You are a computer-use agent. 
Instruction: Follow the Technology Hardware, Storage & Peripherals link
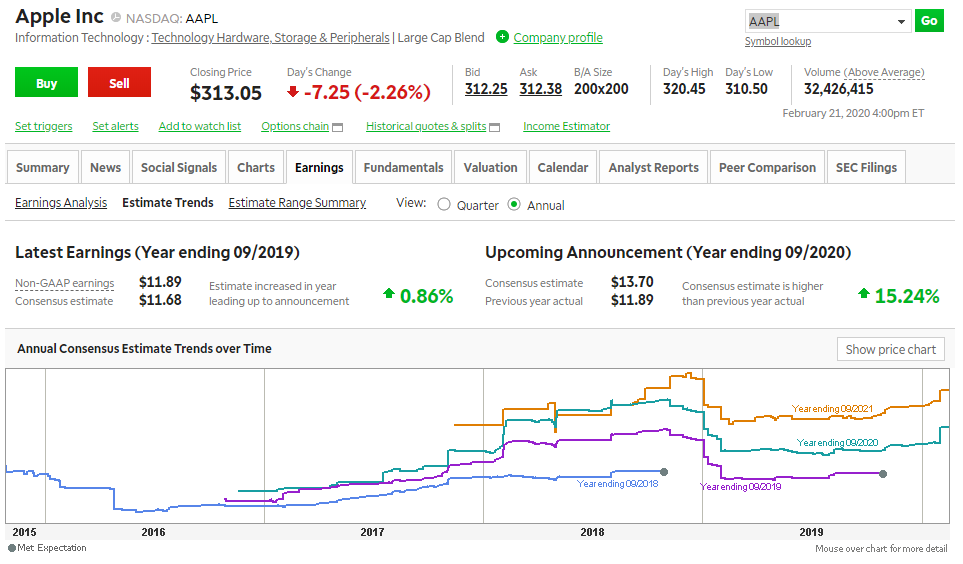(x=270, y=37)
